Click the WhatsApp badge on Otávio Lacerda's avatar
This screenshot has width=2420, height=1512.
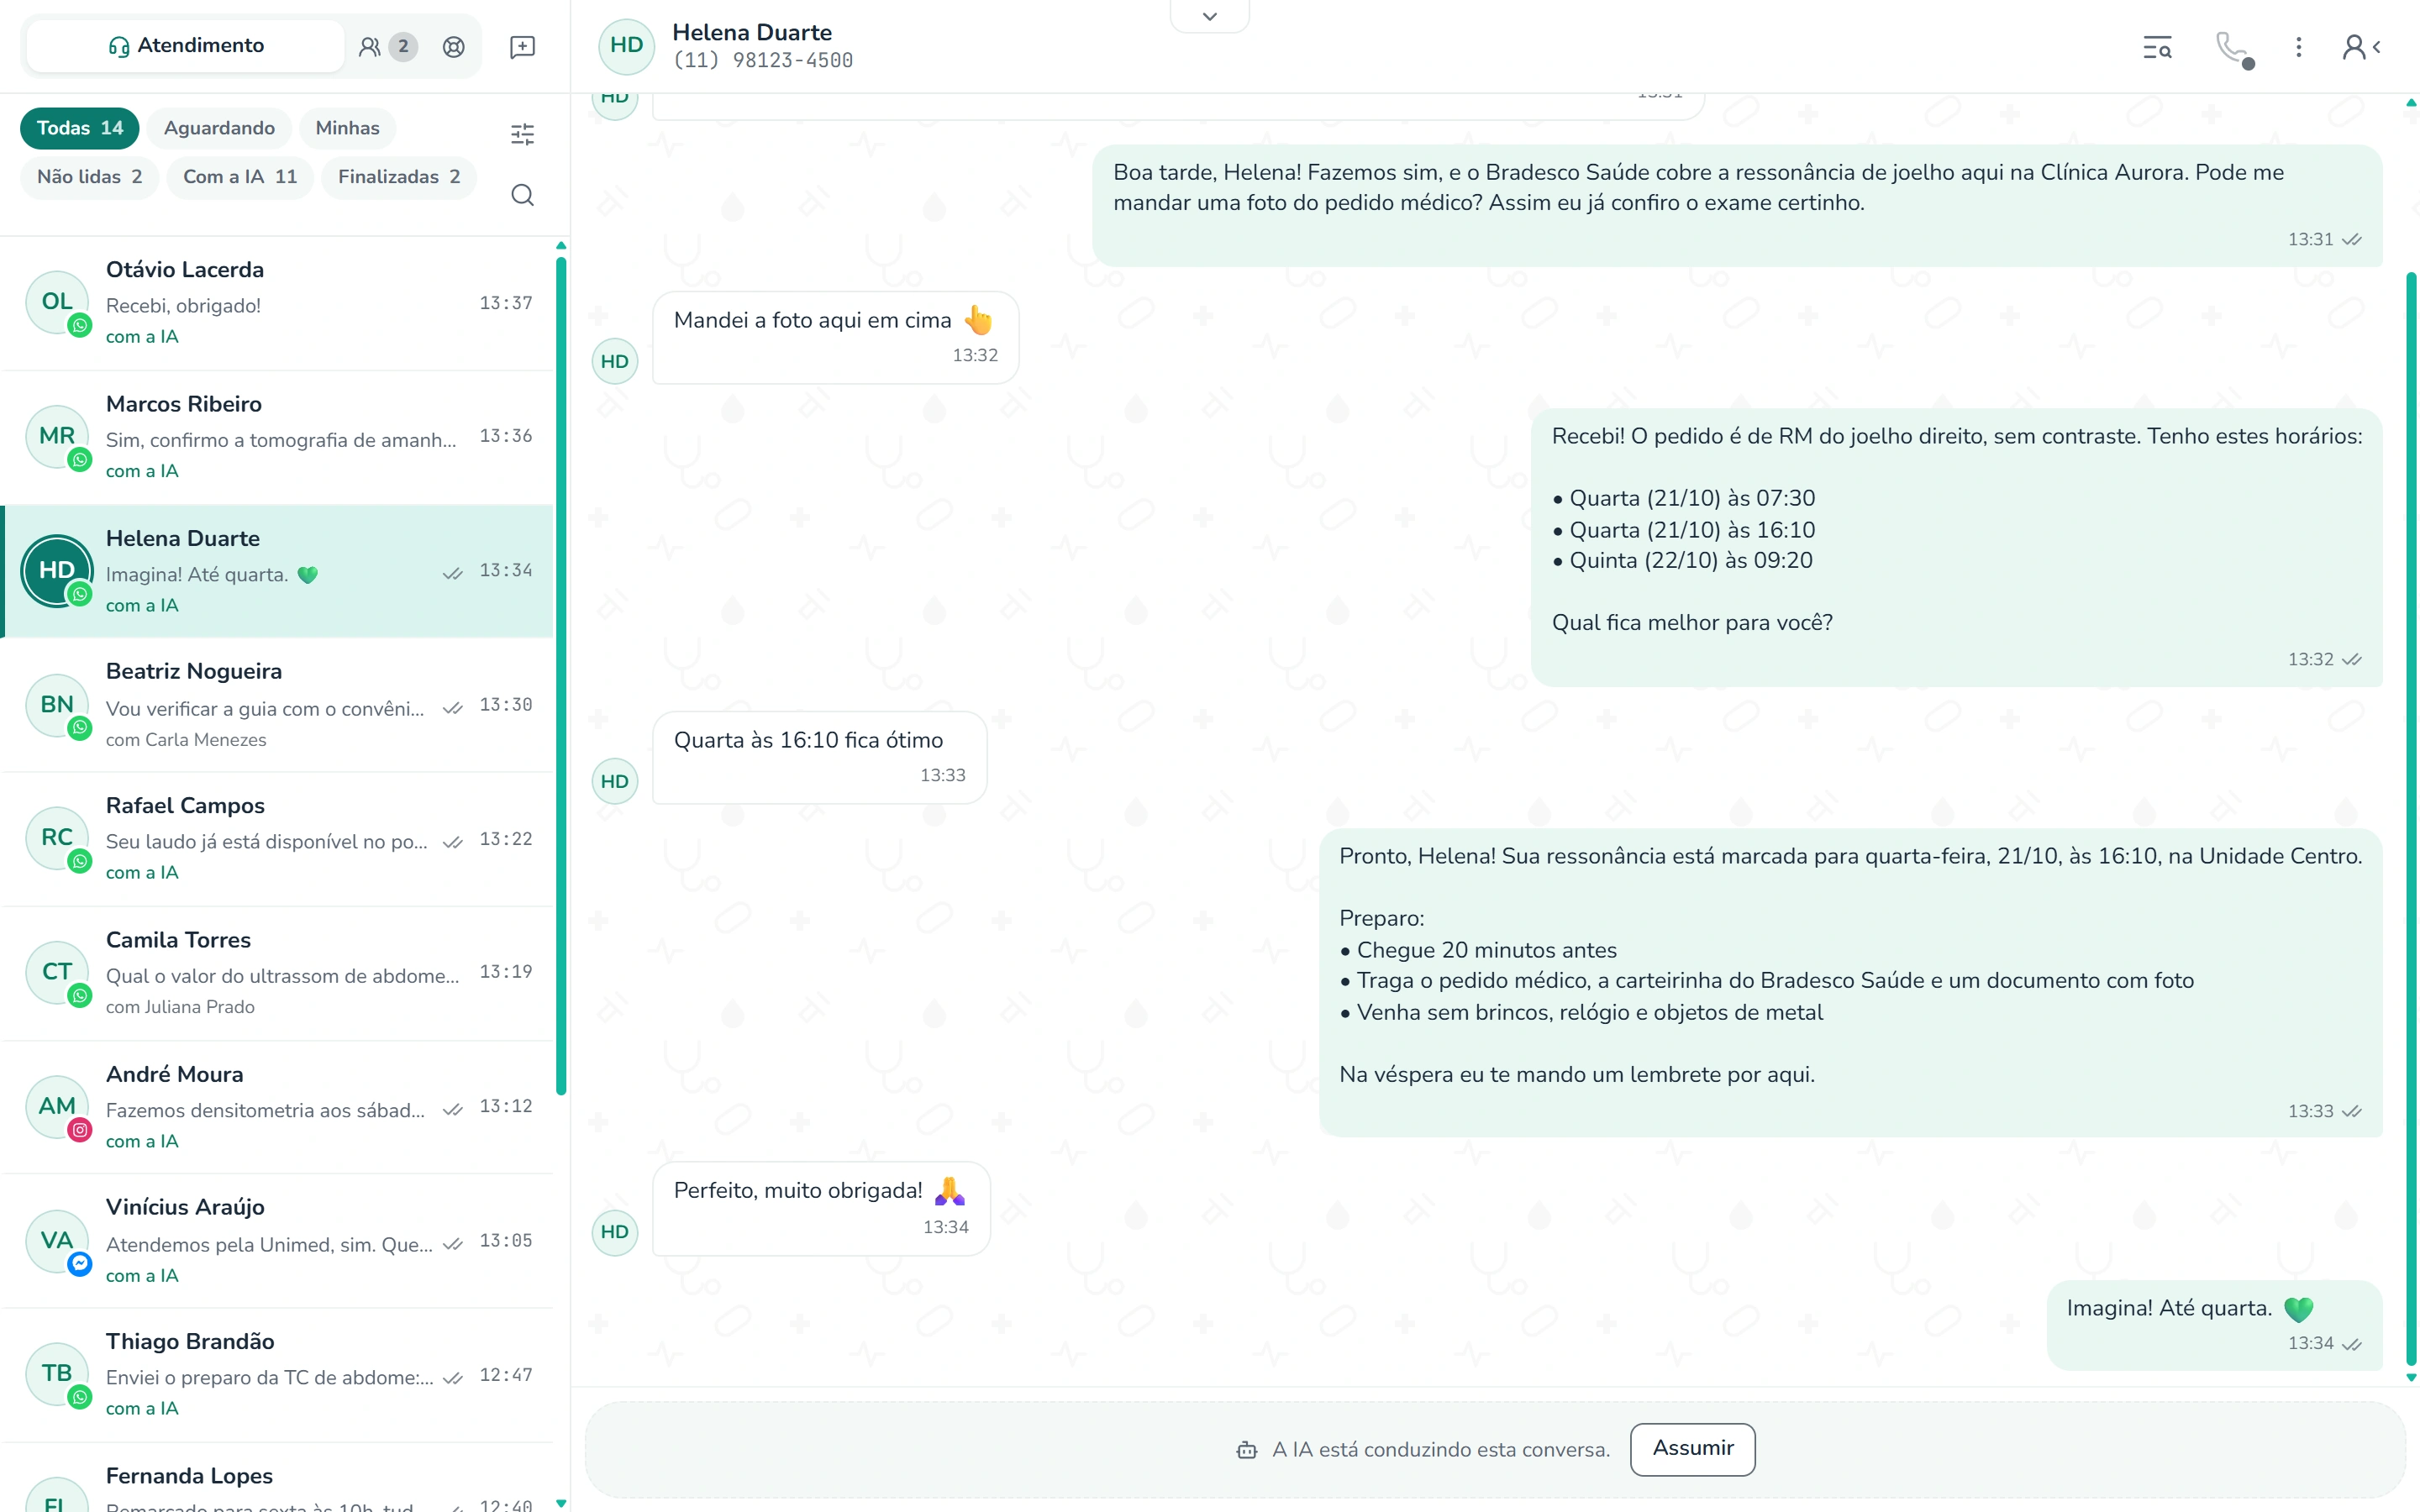click(x=80, y=325)
